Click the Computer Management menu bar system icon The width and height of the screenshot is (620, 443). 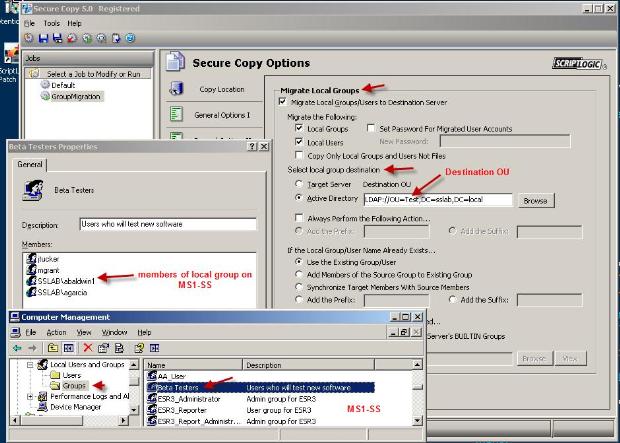coord(15,332)
